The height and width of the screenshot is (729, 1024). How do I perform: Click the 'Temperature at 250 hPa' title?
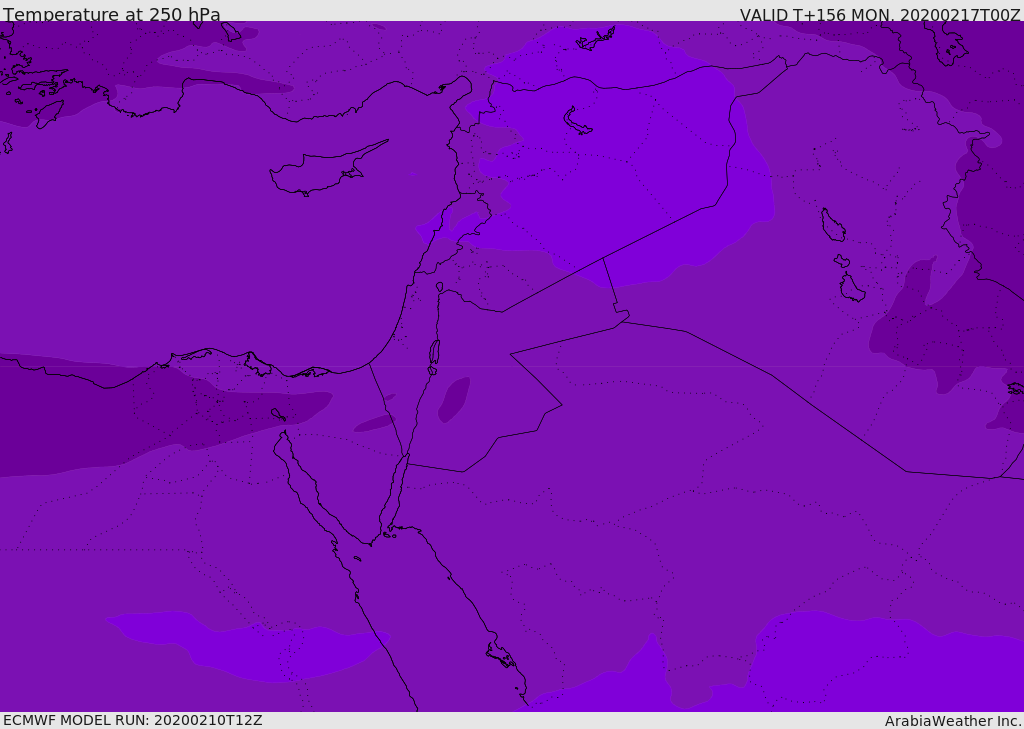(x=112, y=14)
